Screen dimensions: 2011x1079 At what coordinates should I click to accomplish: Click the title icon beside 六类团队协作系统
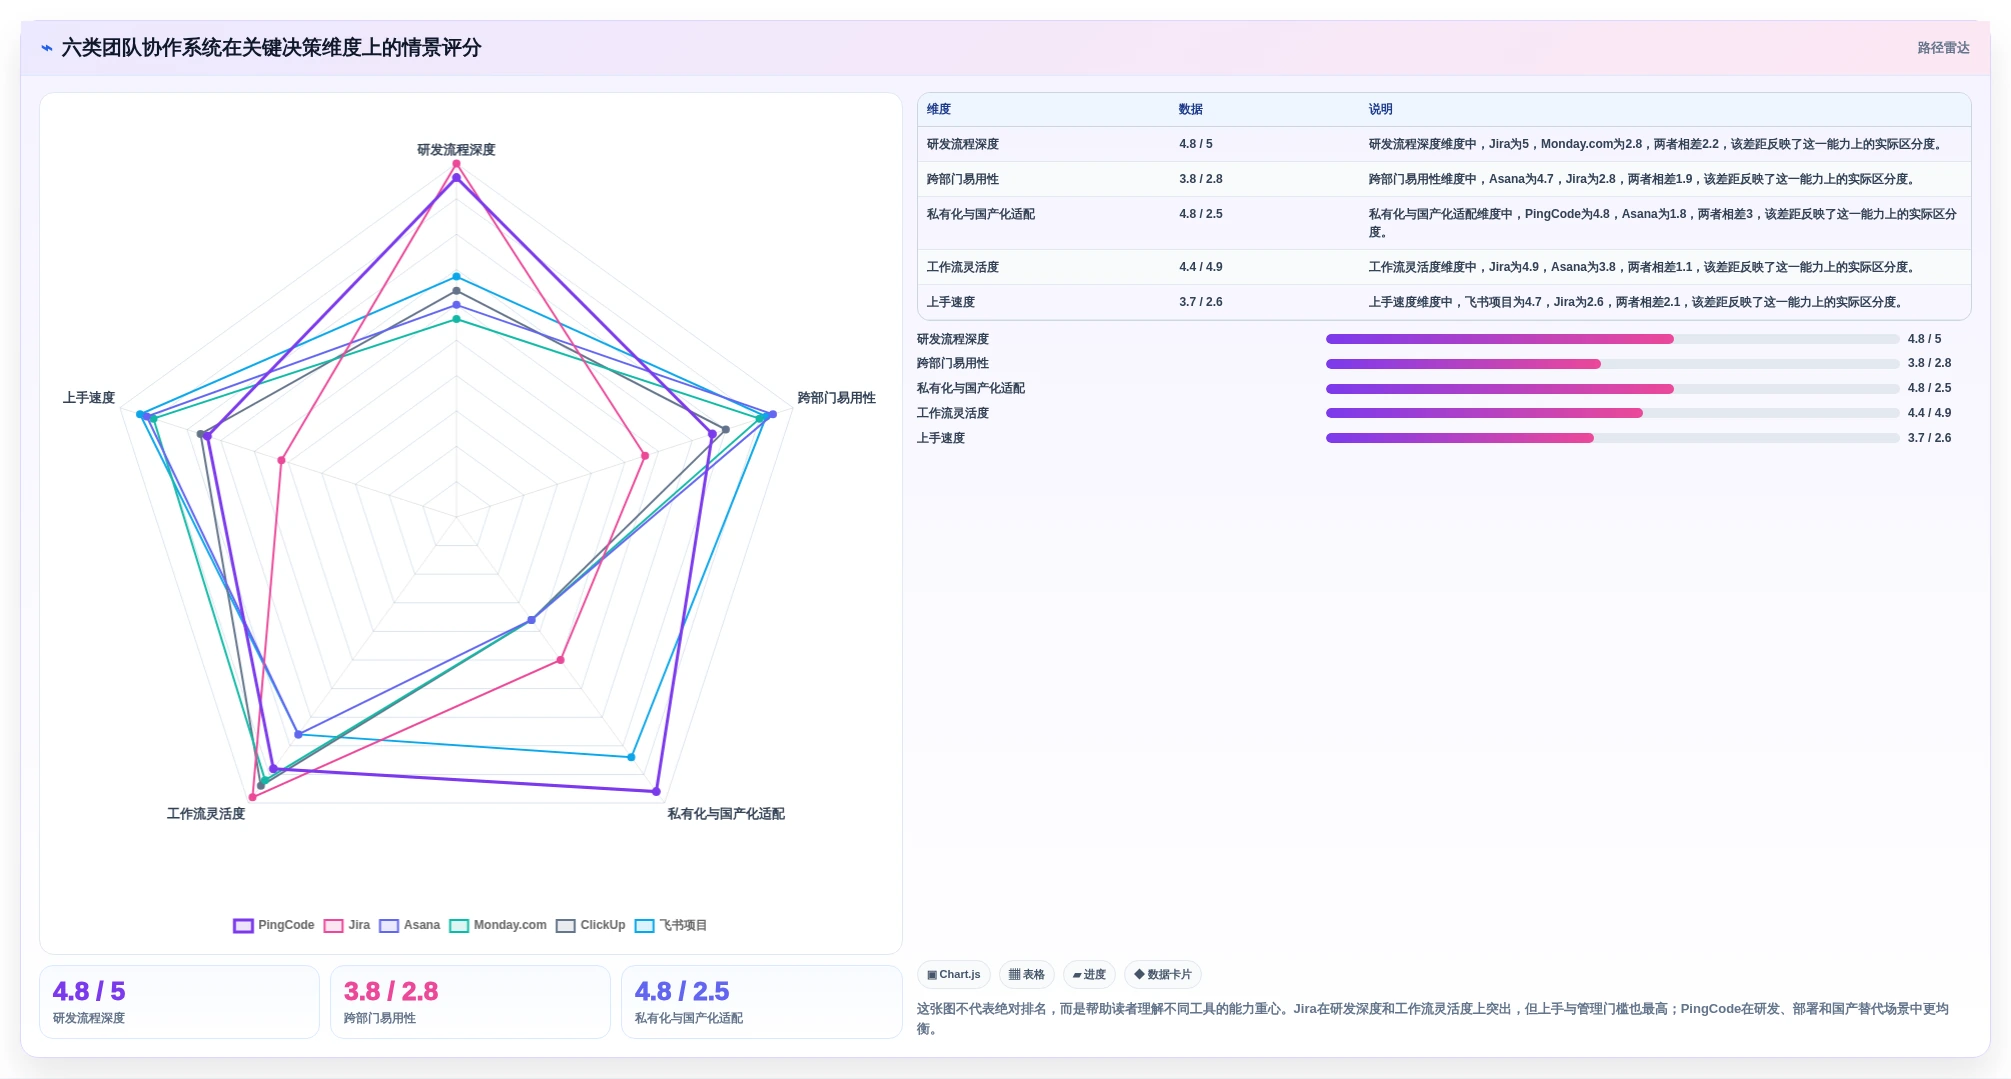pyautogui.click(x=46, y=48)
